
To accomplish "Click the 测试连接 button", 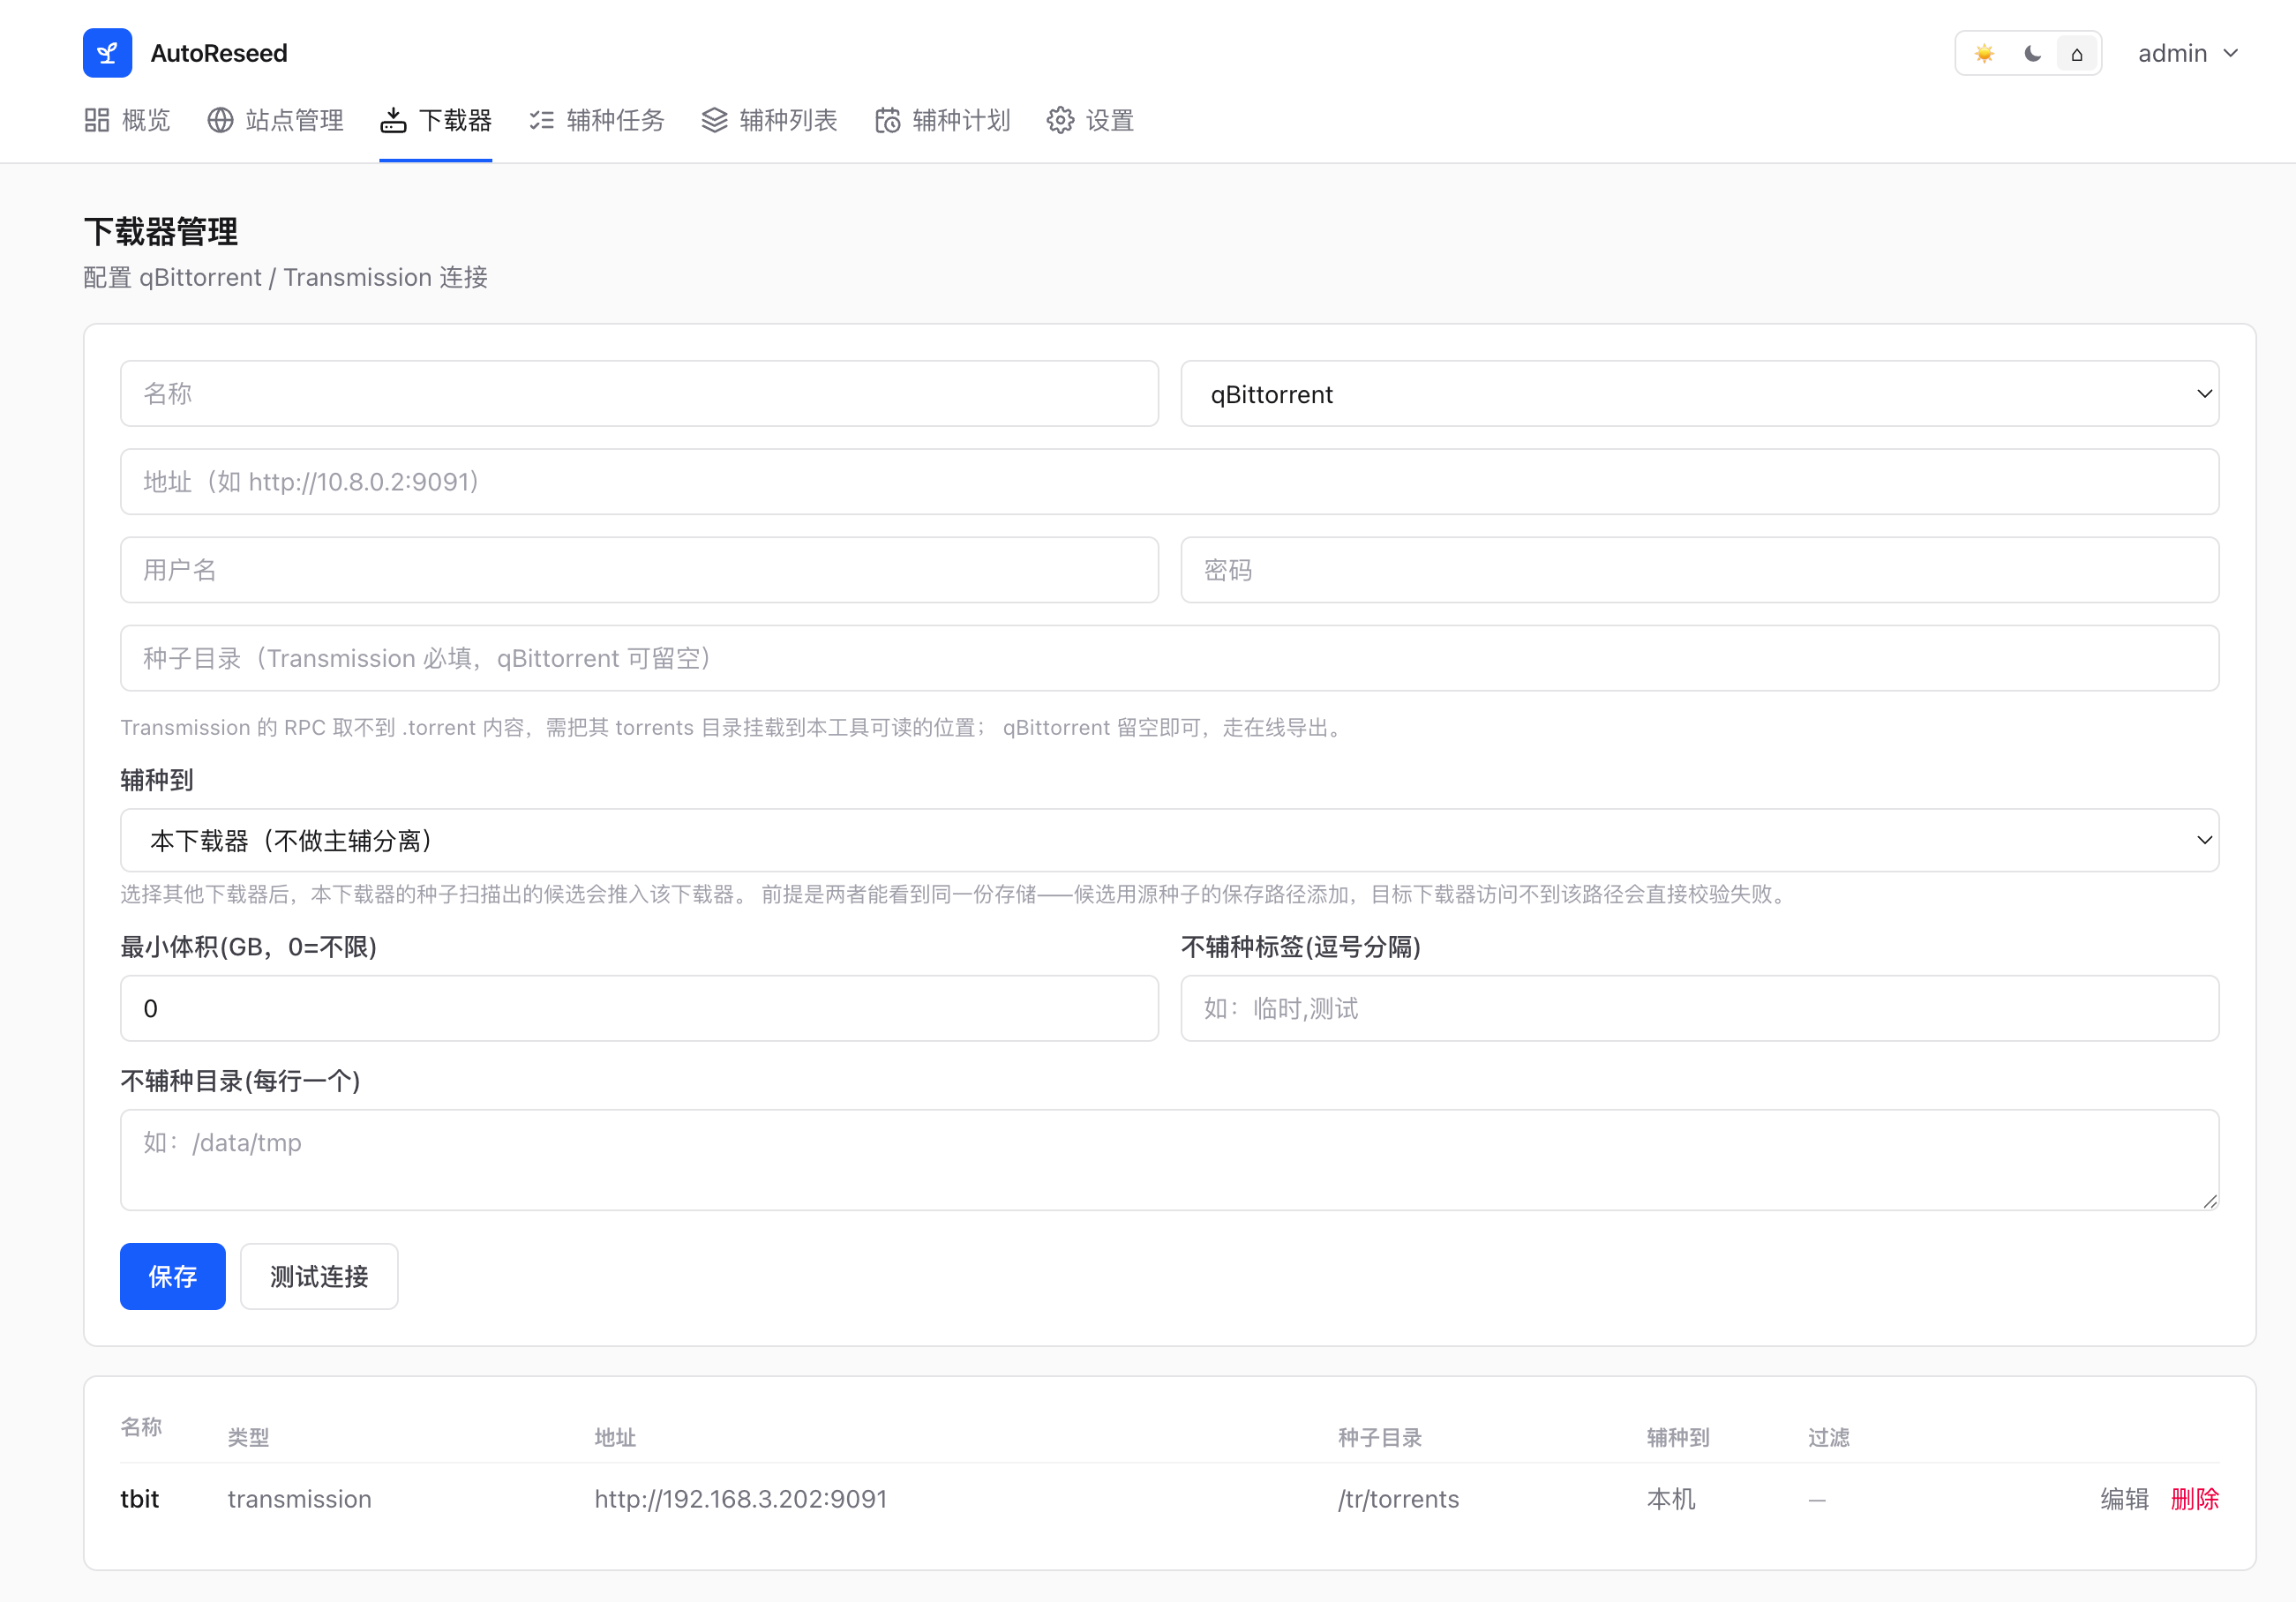I will coord(319,1276).
